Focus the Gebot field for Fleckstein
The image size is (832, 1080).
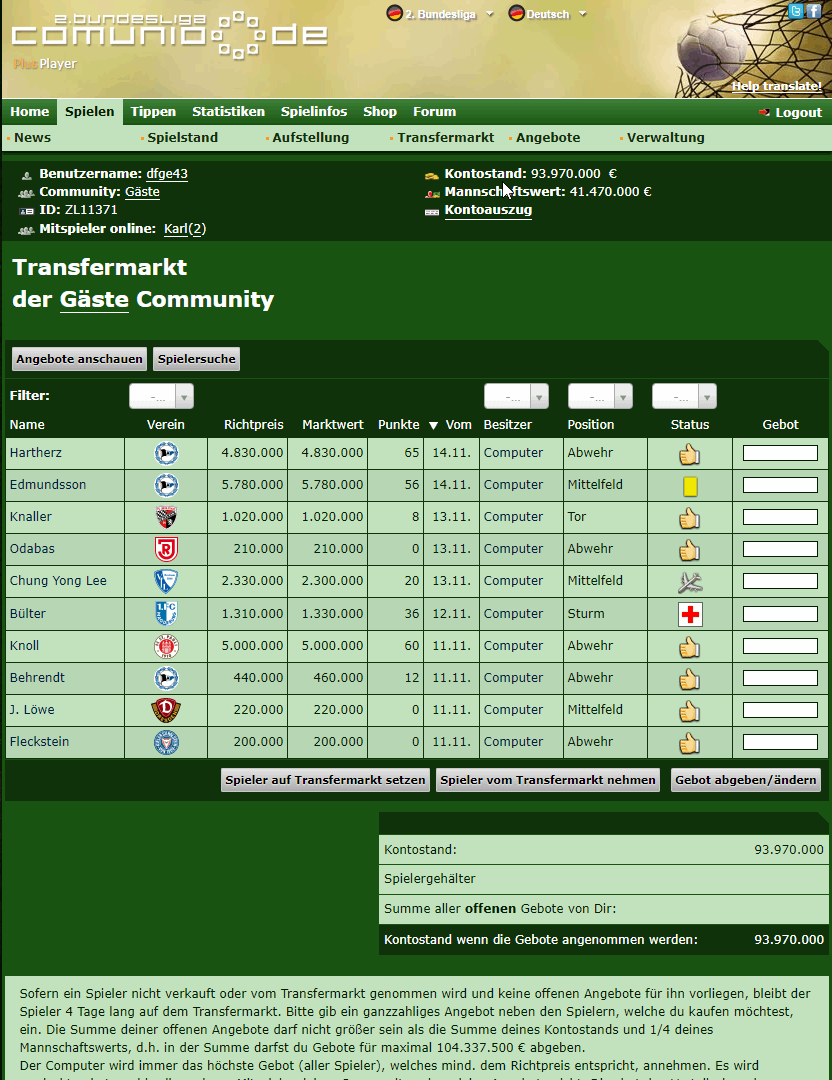tap(780, 742)
